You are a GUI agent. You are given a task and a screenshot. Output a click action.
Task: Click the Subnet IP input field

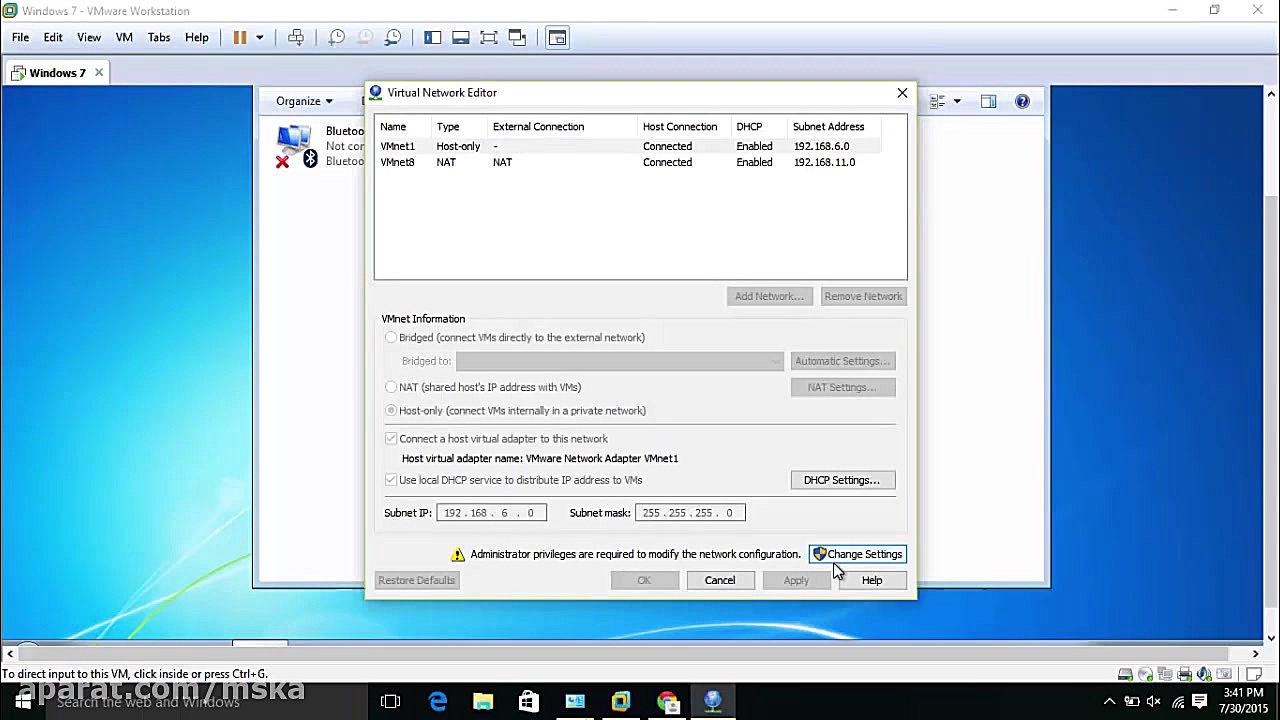coord(491,513)
